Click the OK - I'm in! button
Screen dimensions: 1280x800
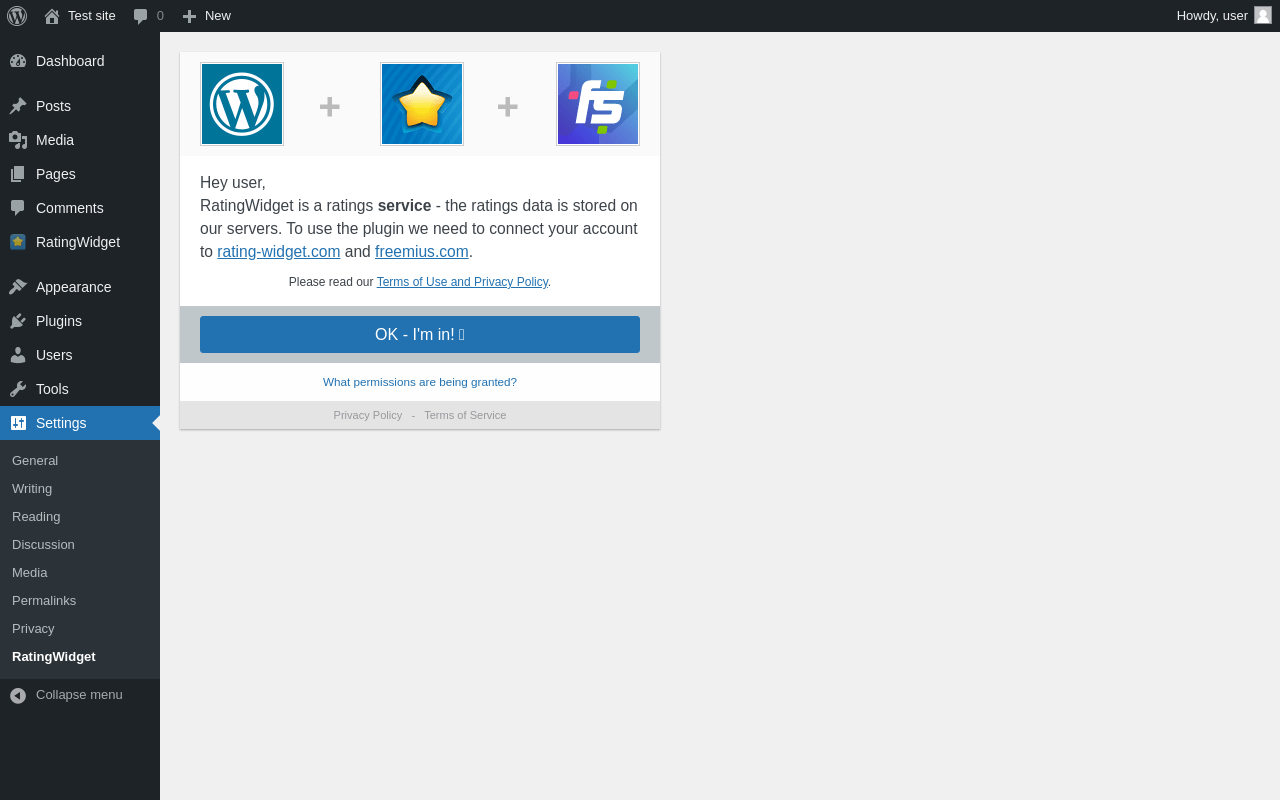pos(420,335)
